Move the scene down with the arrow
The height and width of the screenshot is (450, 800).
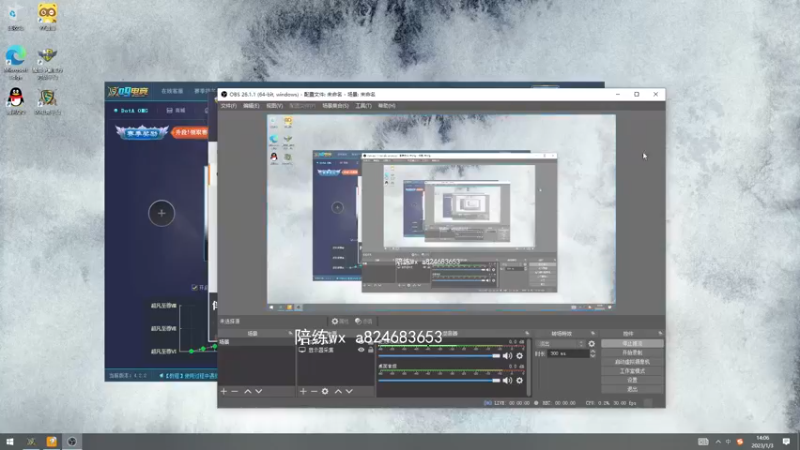259,391
